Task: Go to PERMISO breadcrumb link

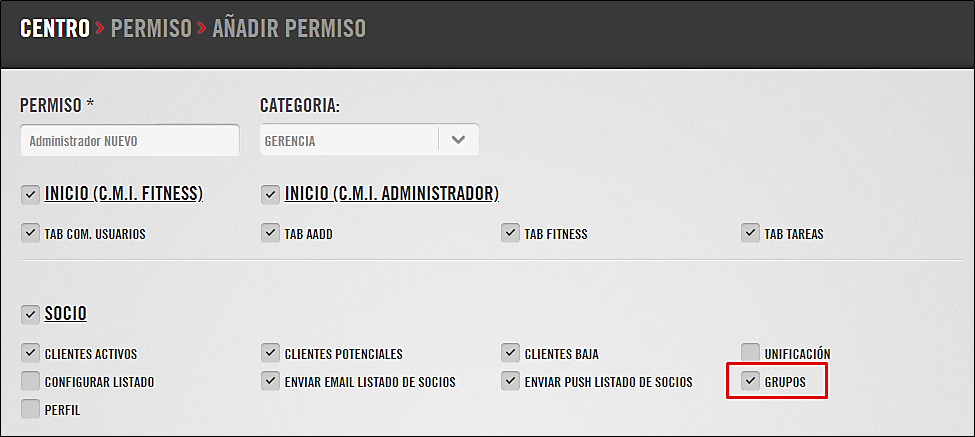Action: point(151,29)
